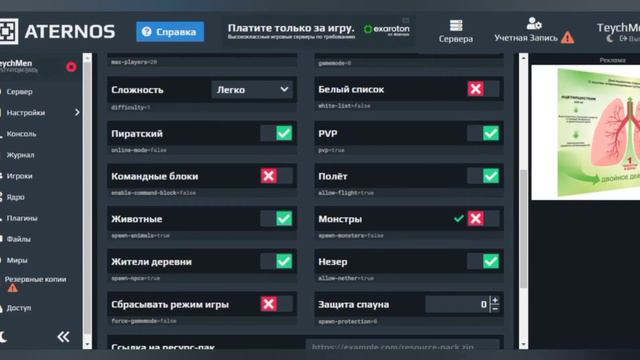Open the Ядро sidebar item
This screenshot has height=360, width=640.
(16, 197)
